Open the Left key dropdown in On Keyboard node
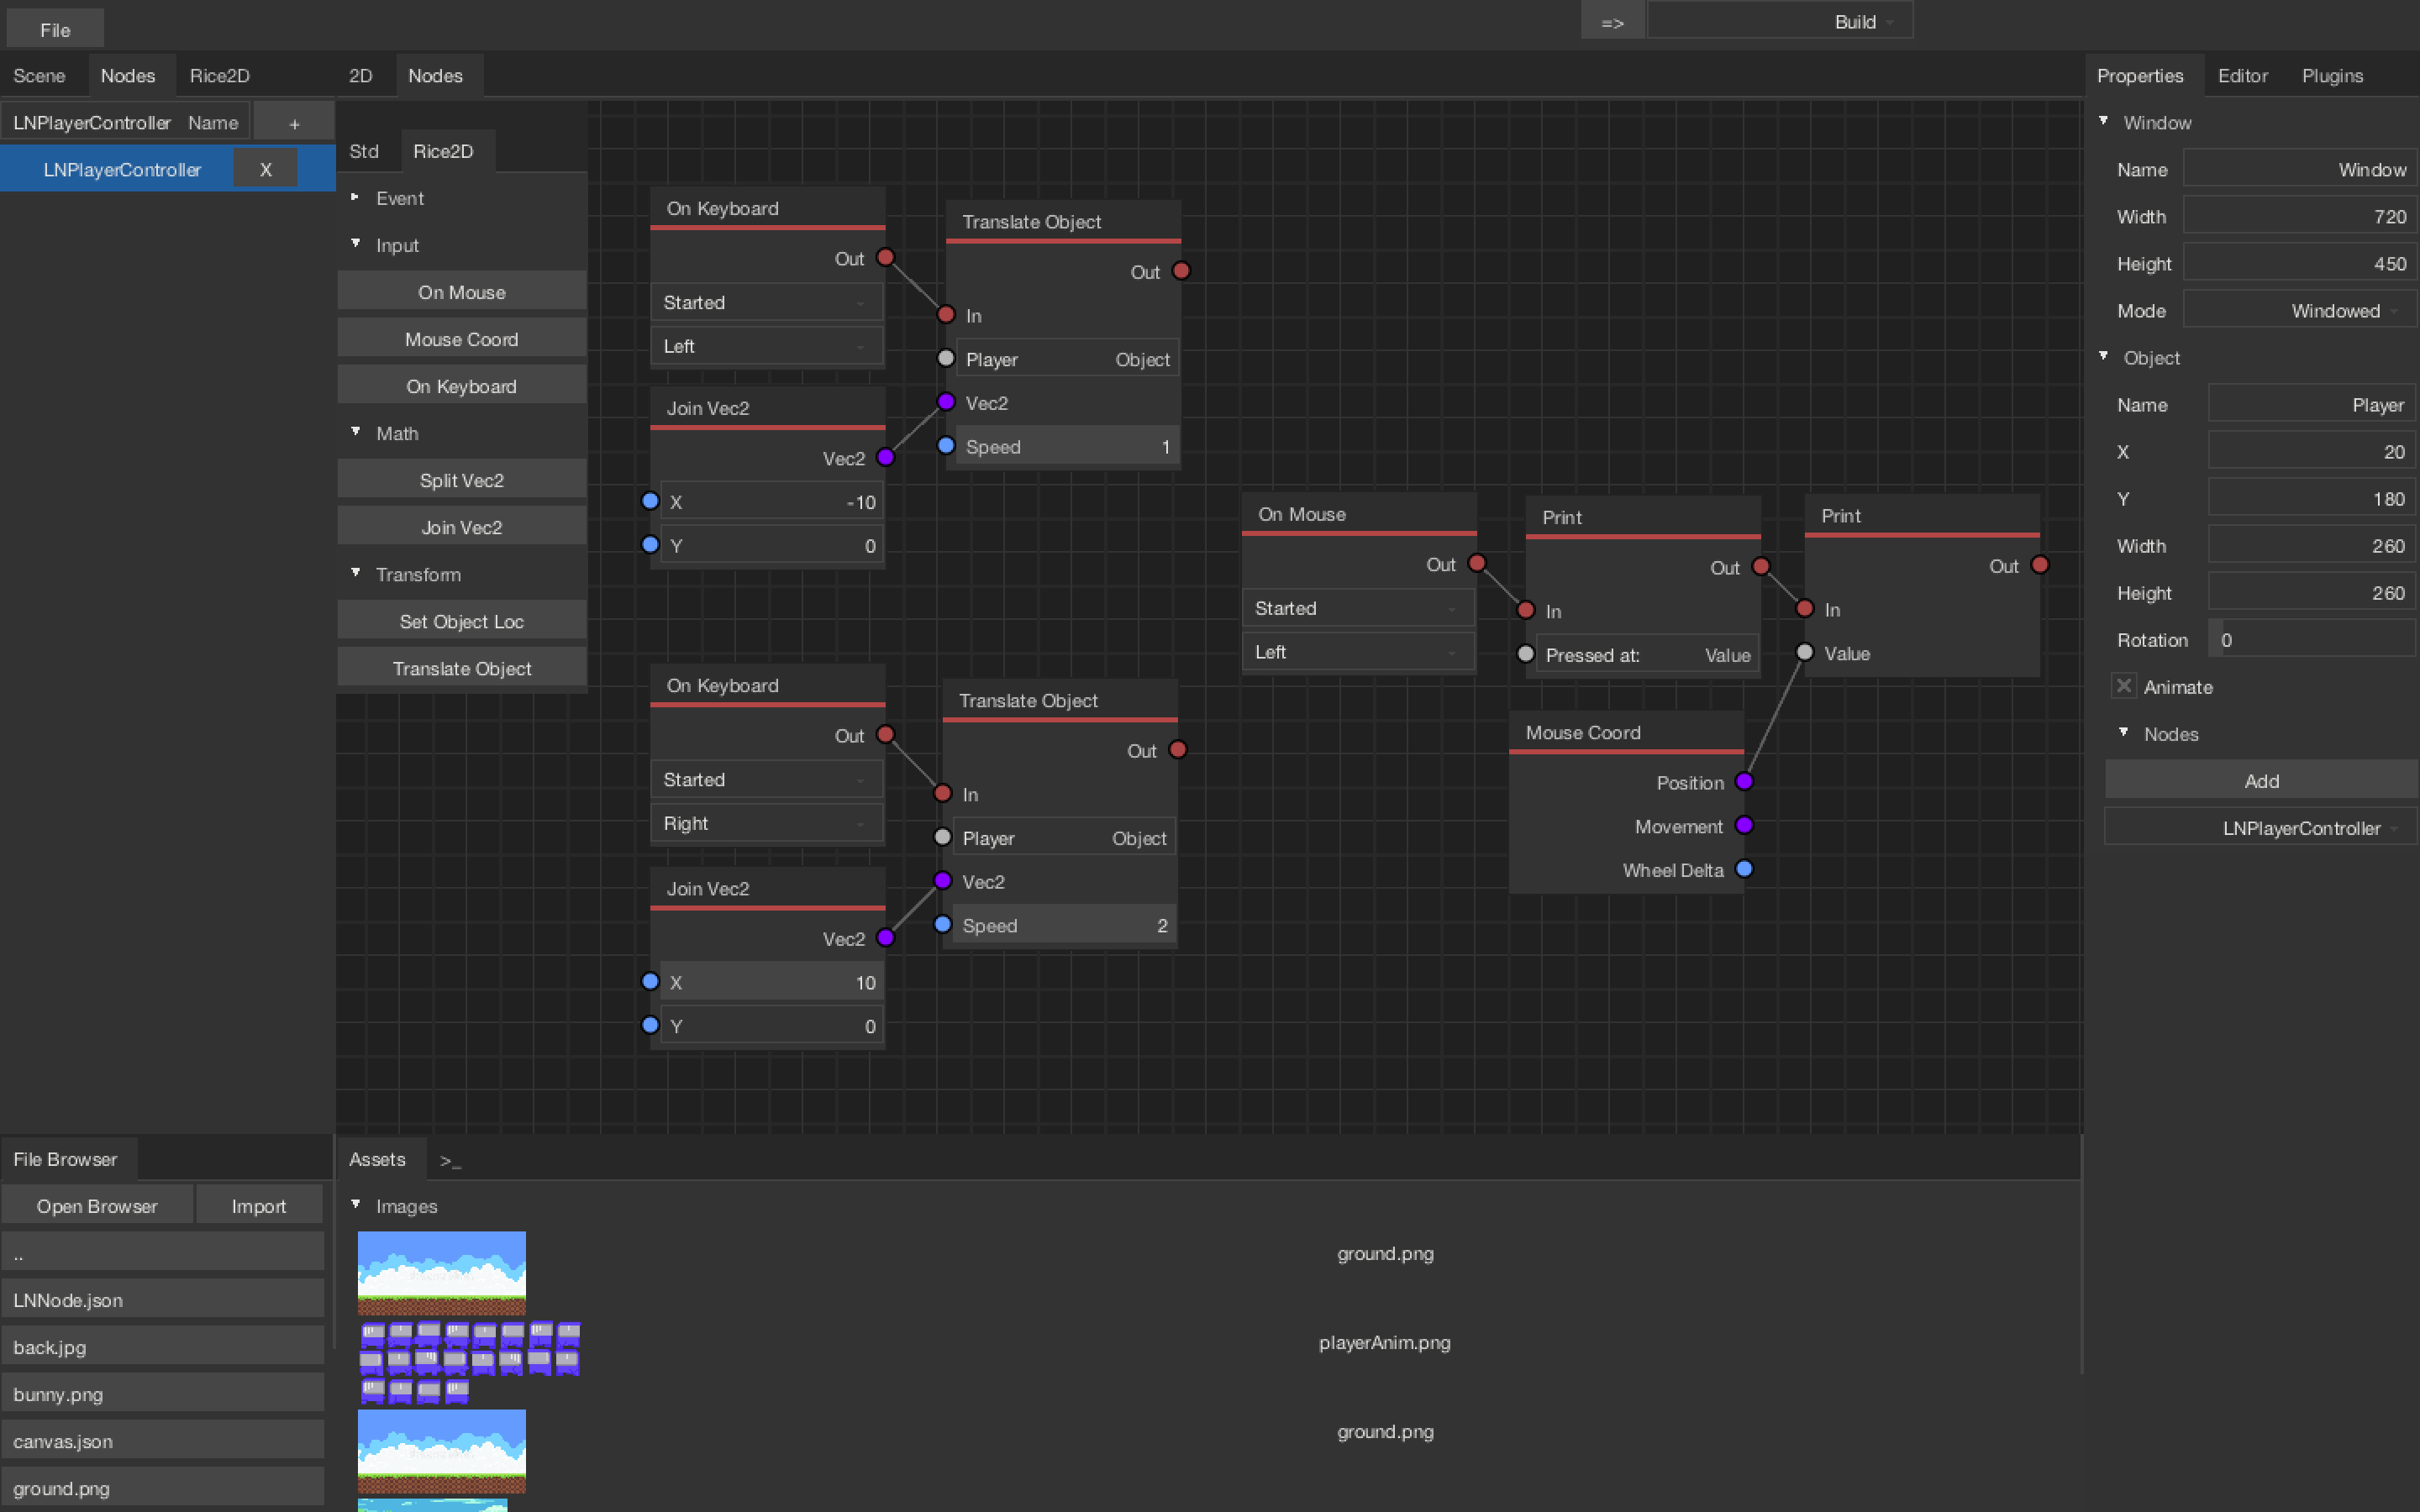2420x1512 pixels. click(767, 346)
